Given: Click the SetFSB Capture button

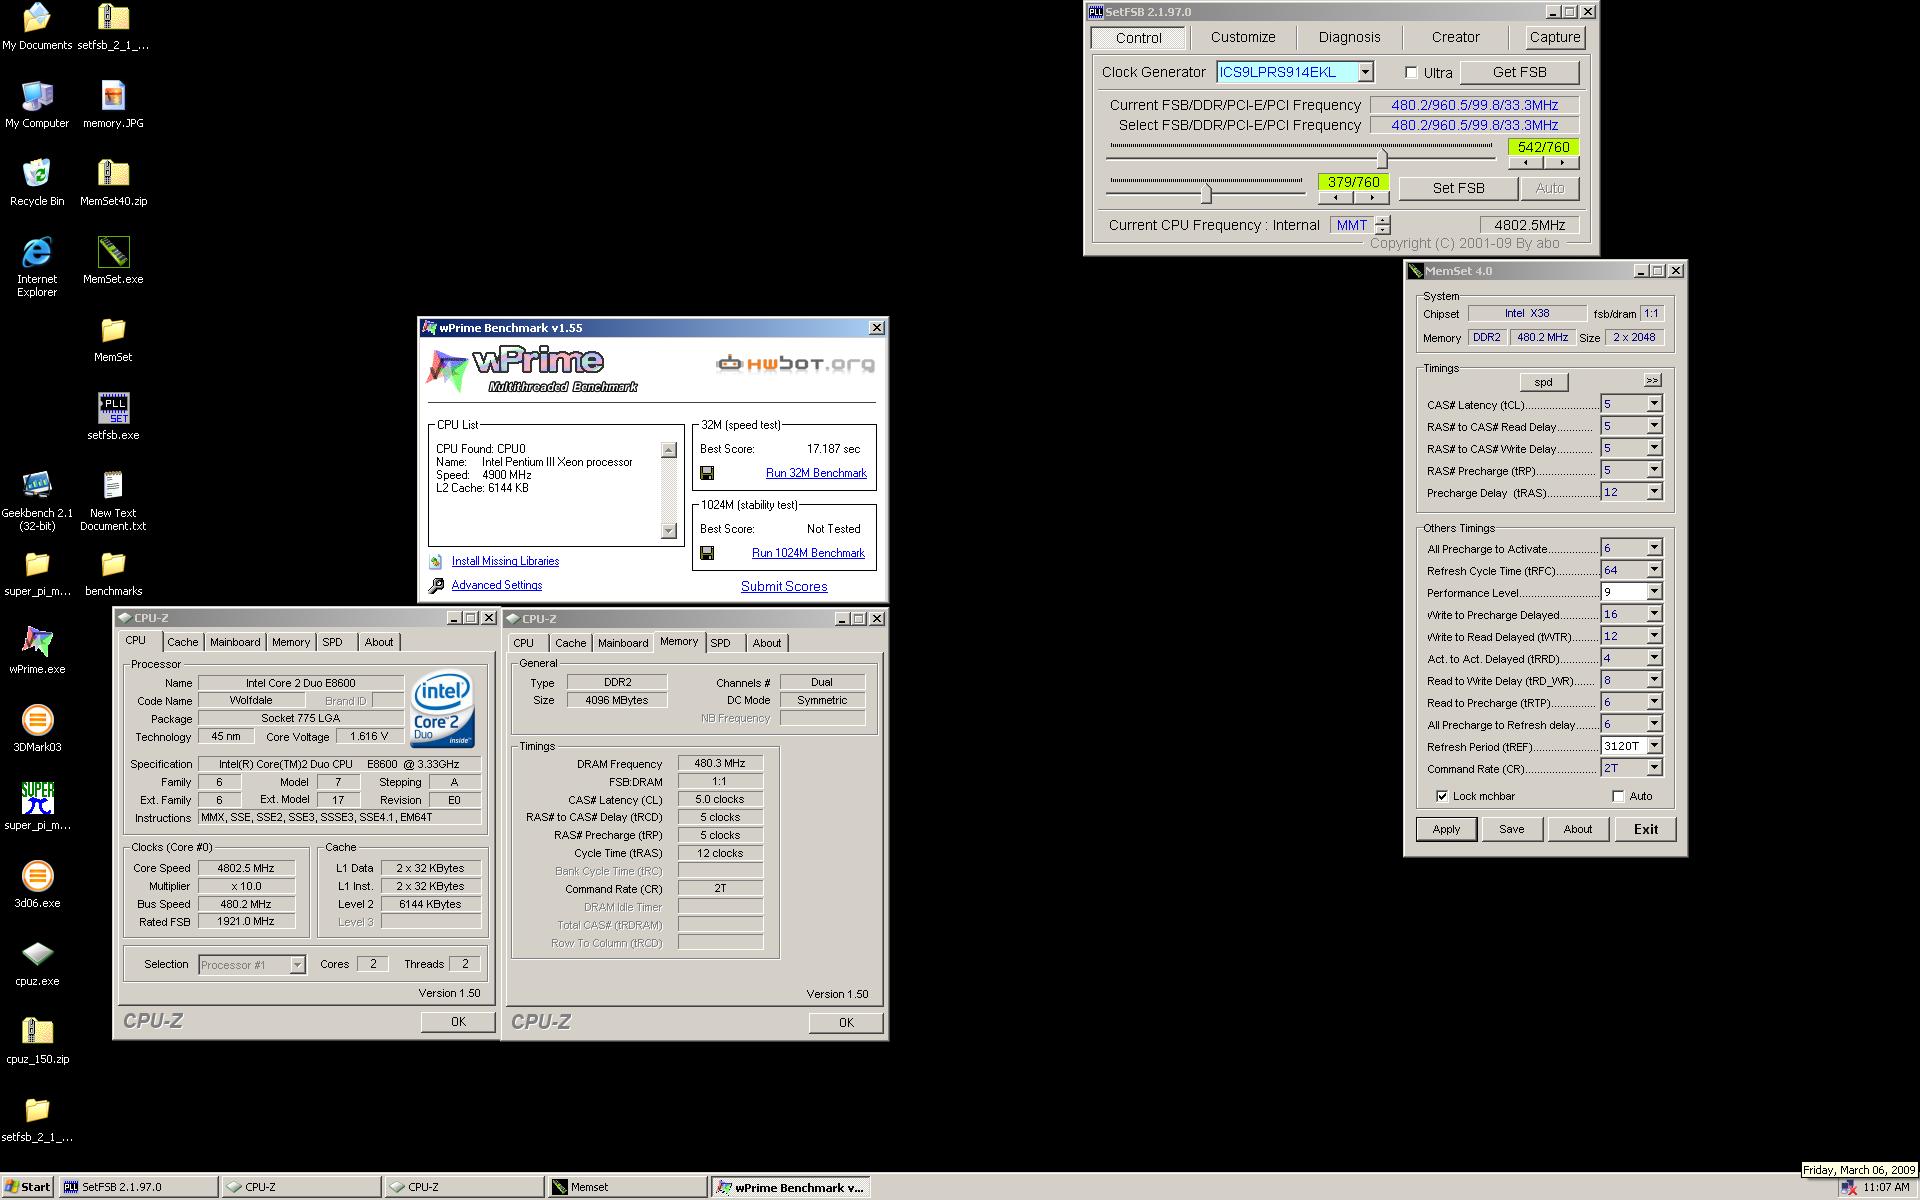Looking at the screenshot, I should click(1555, 37).
